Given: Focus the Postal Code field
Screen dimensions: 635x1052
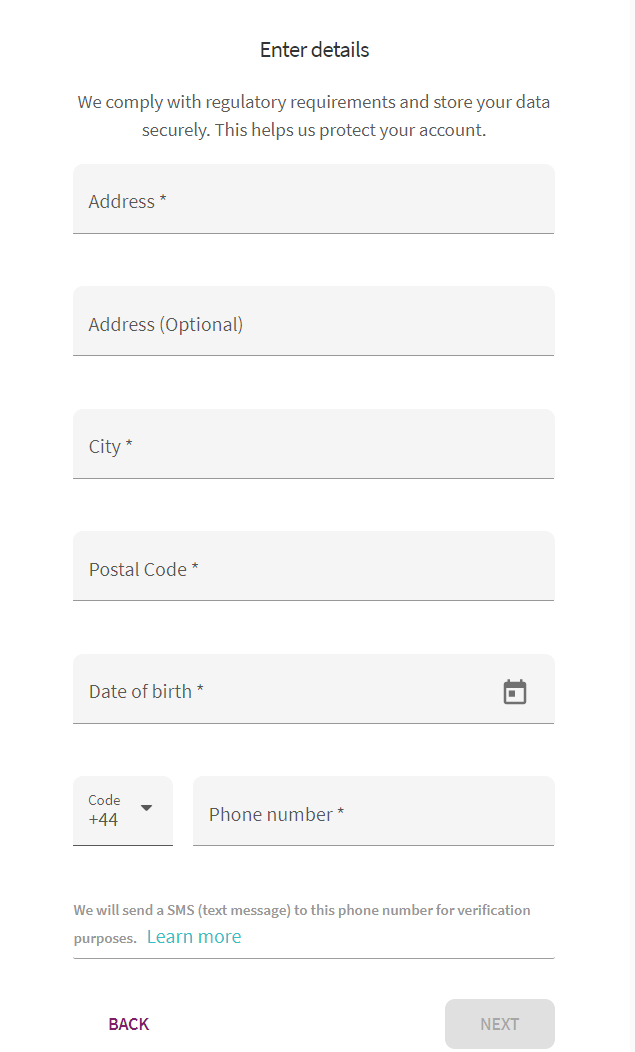Looking at the screenshot, I should tap(313, 567).
